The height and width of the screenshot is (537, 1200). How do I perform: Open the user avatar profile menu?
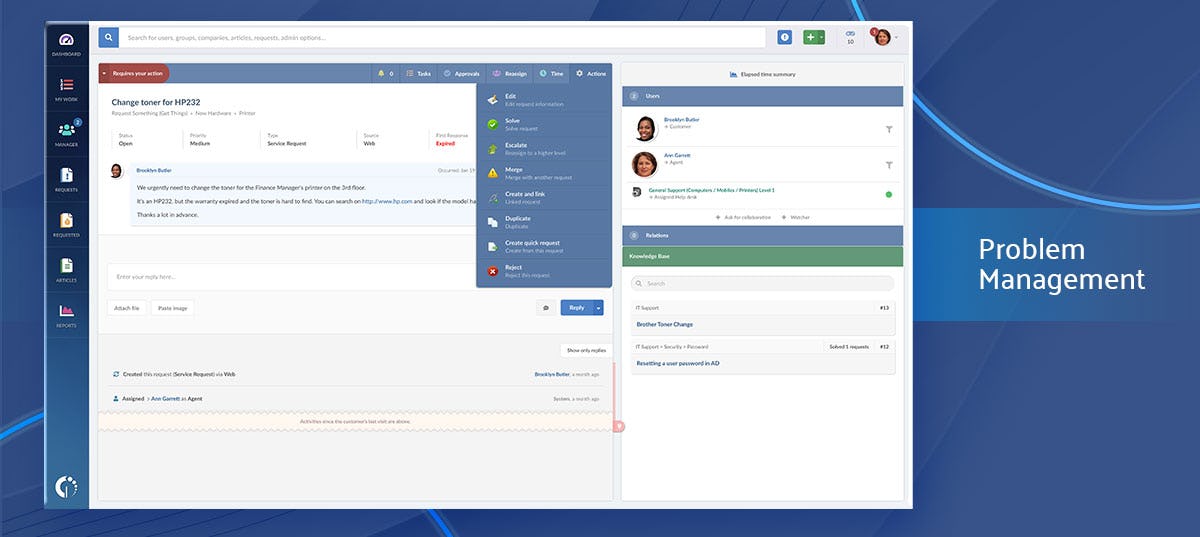[x=884, y=37]
